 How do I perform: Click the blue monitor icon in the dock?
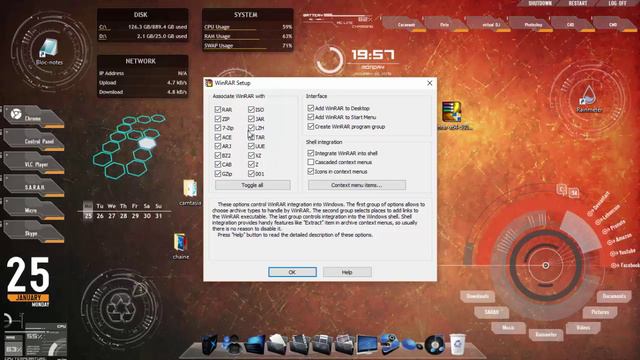(x=367, y=344)
